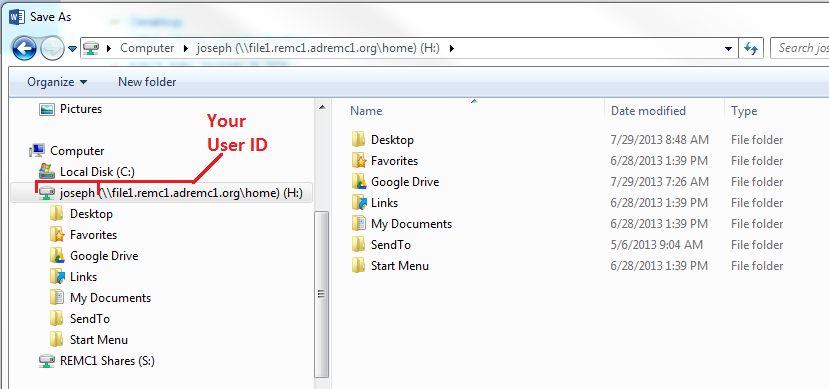Viewport: 829px width, 389px height.
Task: Select Favorites folder in the file list
Action: point(394,161)
